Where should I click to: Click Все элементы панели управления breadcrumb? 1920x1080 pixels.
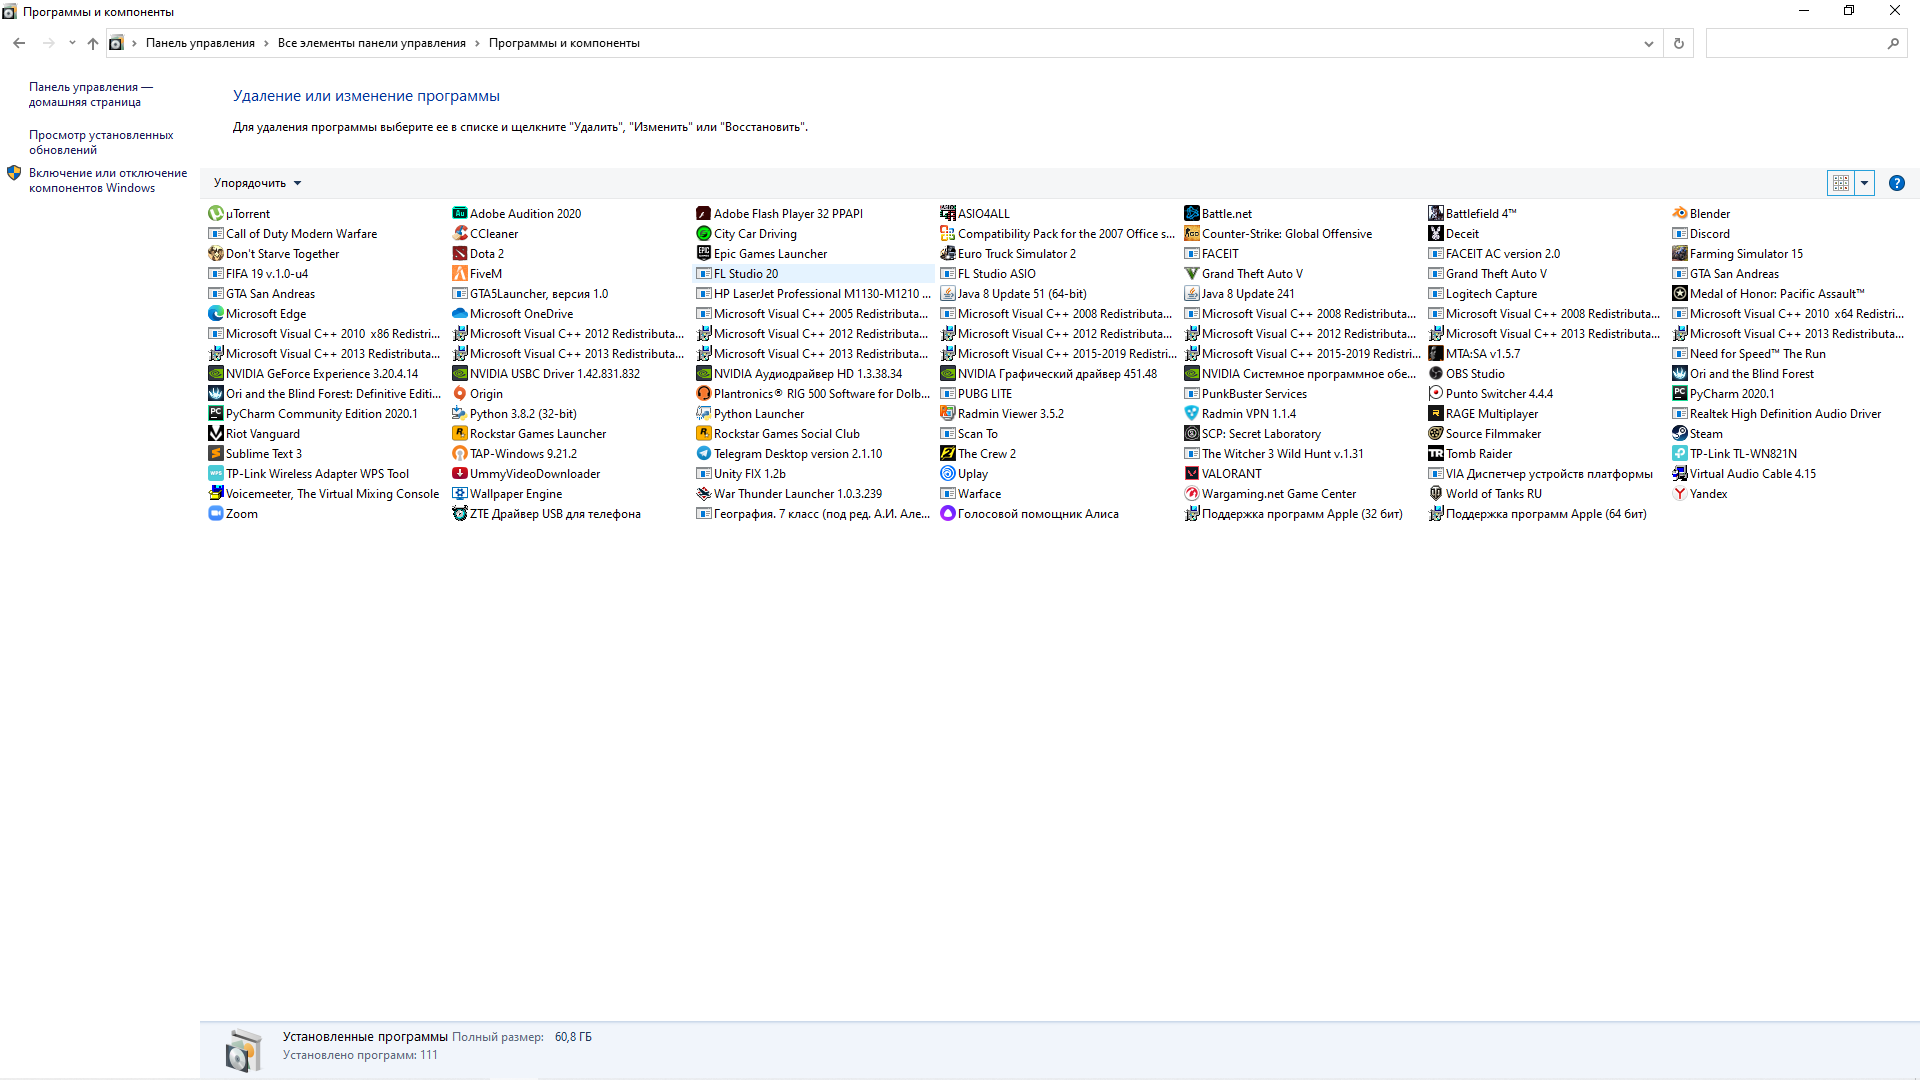(x=372, y=43)
